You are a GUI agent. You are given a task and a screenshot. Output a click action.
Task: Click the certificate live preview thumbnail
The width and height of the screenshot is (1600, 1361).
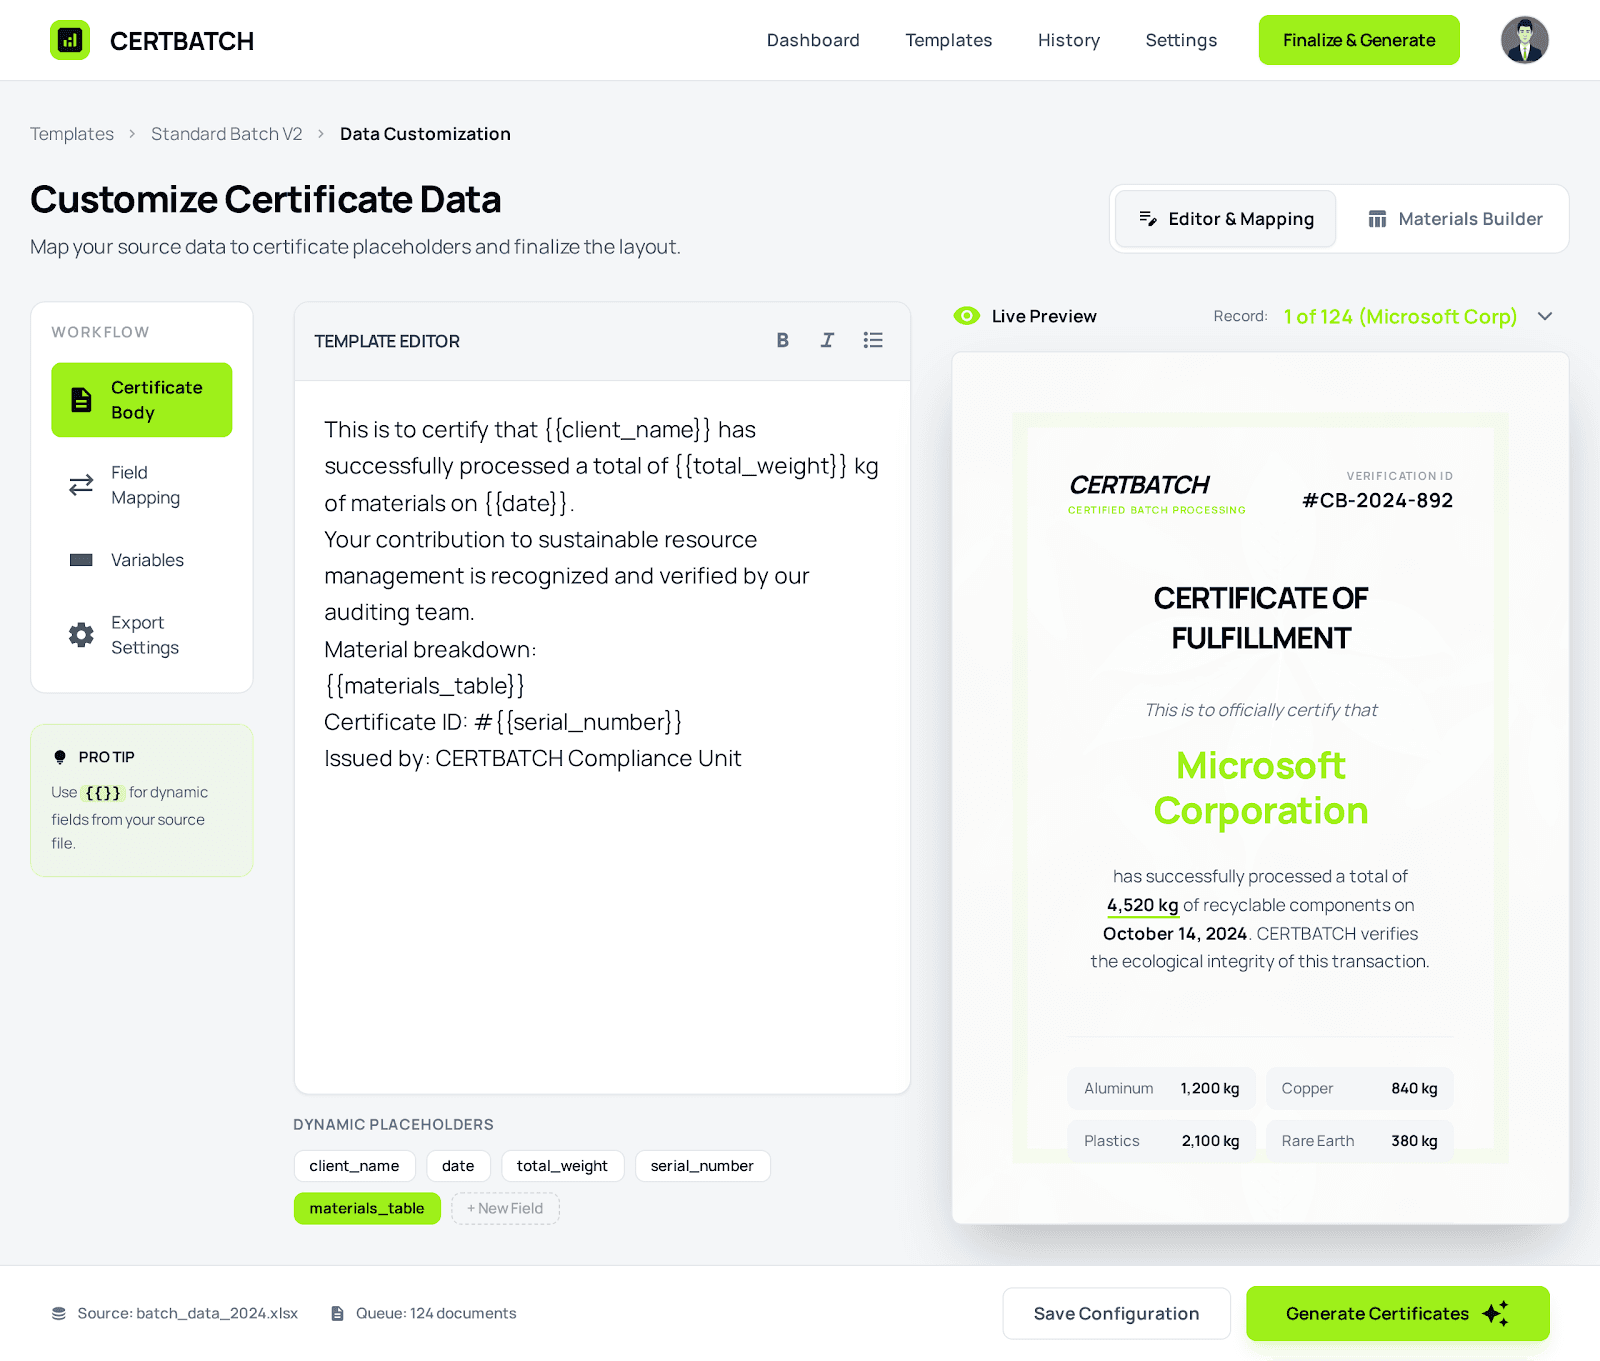coord(1260,788)
